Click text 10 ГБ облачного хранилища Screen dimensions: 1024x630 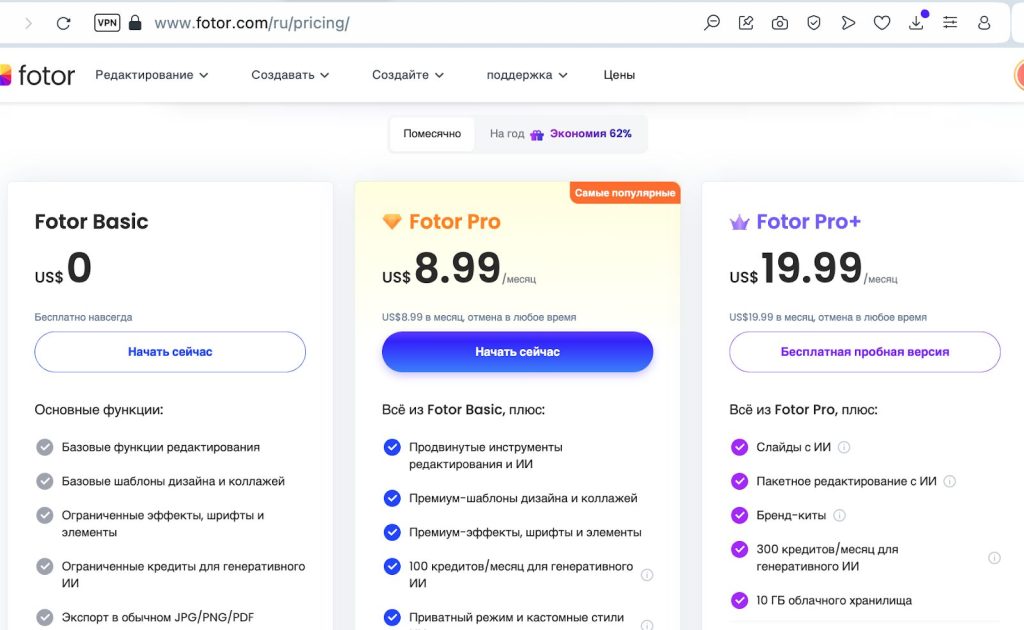834,600
